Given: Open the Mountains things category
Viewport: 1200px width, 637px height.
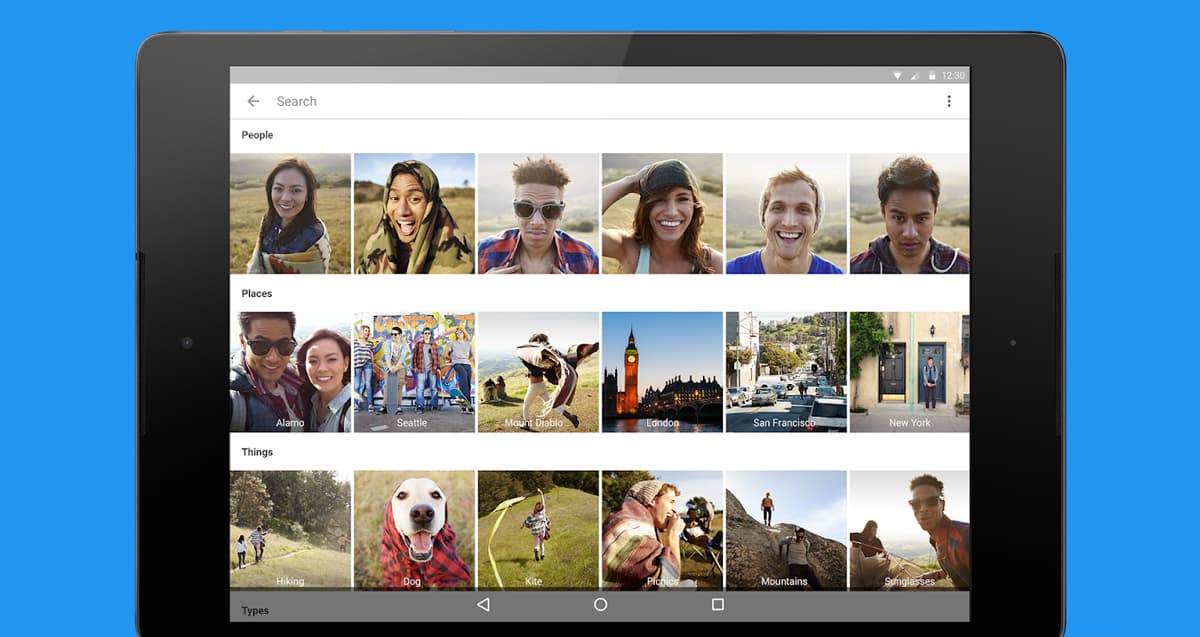Looking at the screenshot, I should pos(786,530).
